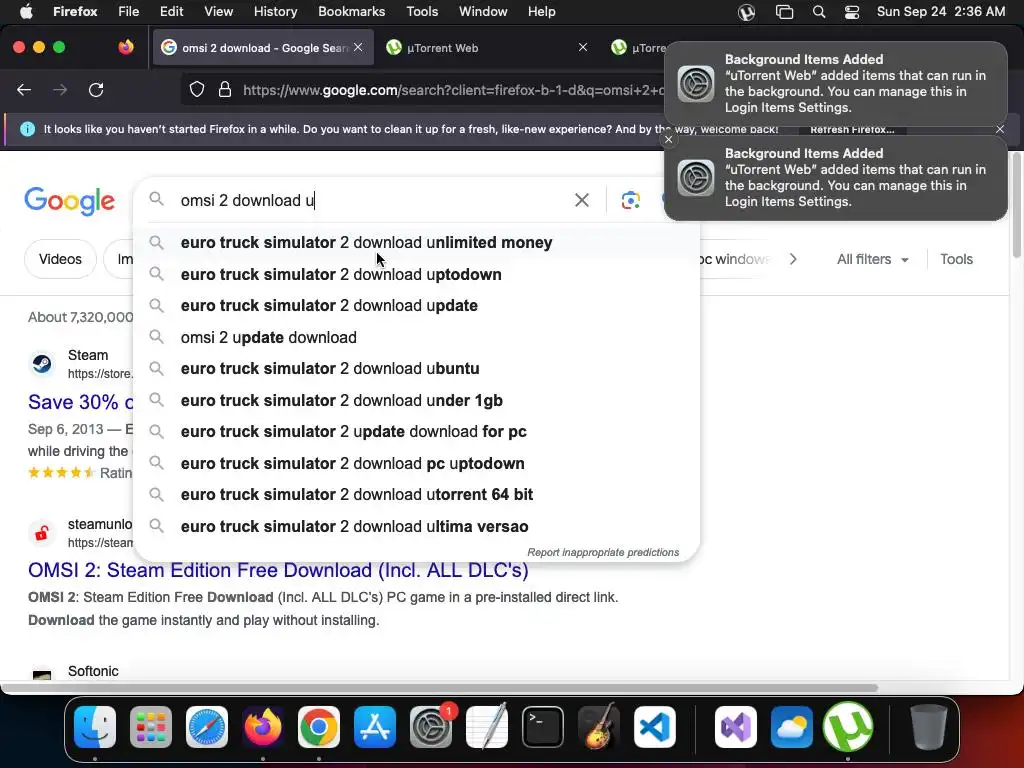Click the Firefox View pinned tab icon

tap(126, 47)
